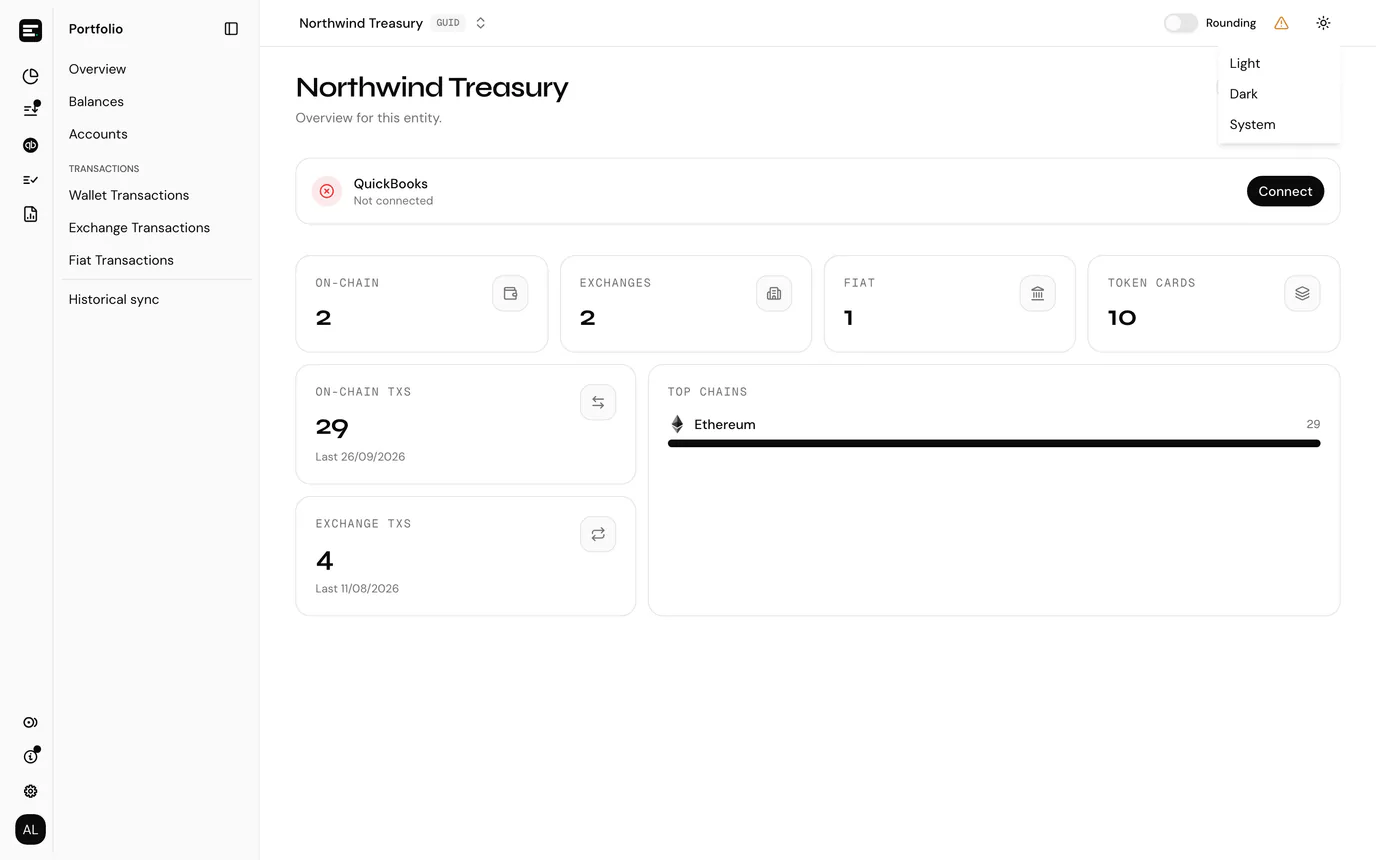
Task: Toggle the Rounding switch
Action: point(1180,23)
